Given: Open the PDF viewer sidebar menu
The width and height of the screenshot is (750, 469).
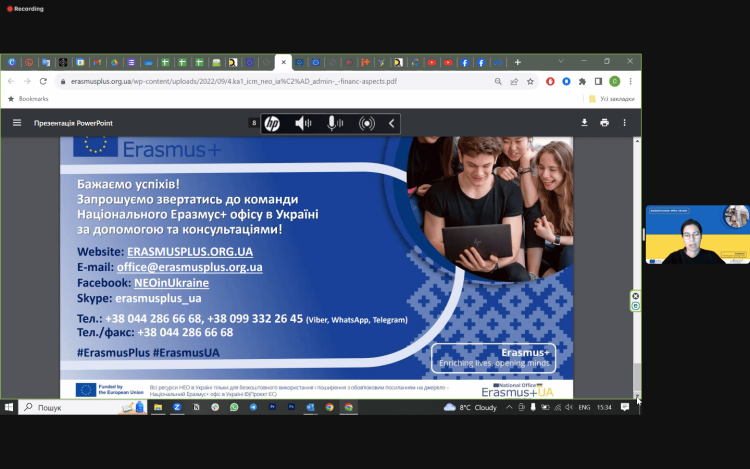Looking at the screenshot, I should [16, 123].
